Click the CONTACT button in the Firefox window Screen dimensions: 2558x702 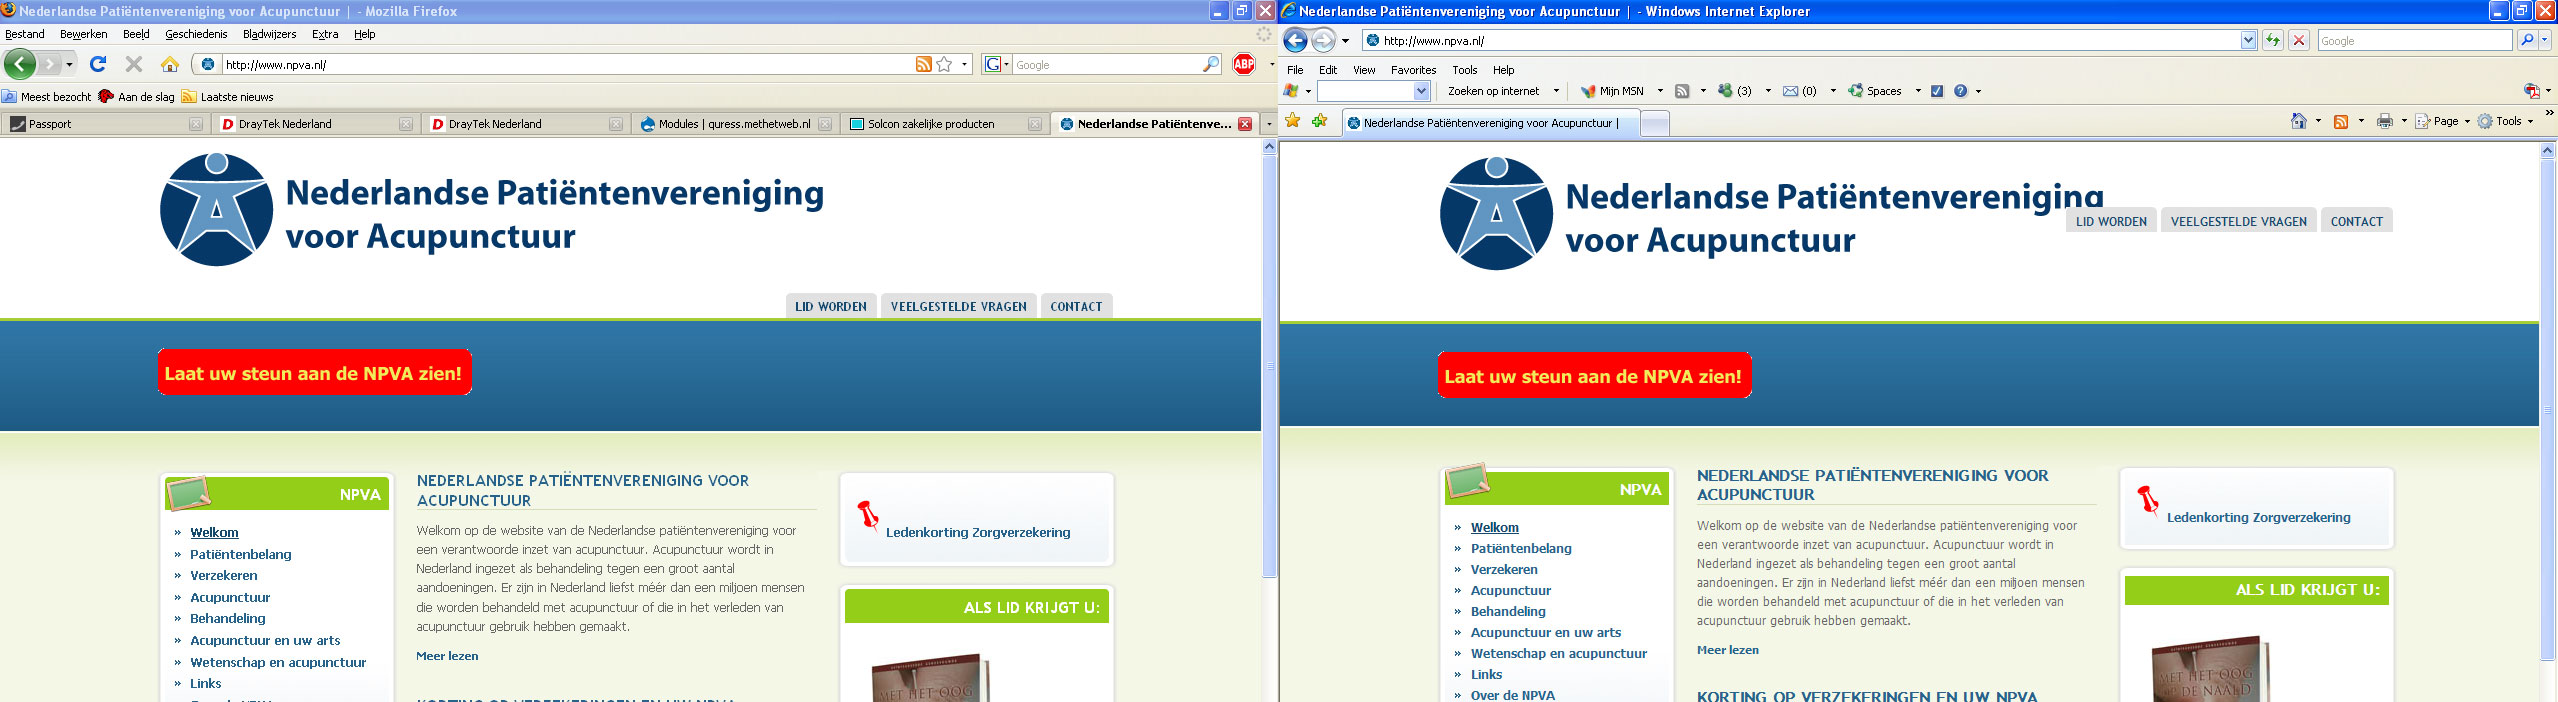pos(1076,306)
